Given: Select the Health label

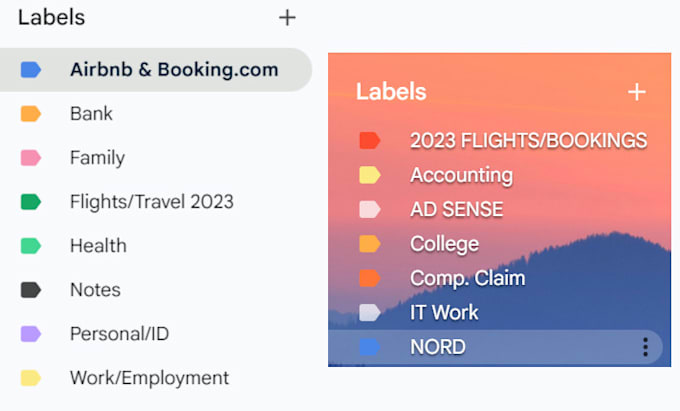Looking at the screenshot, I should (98, 246).
